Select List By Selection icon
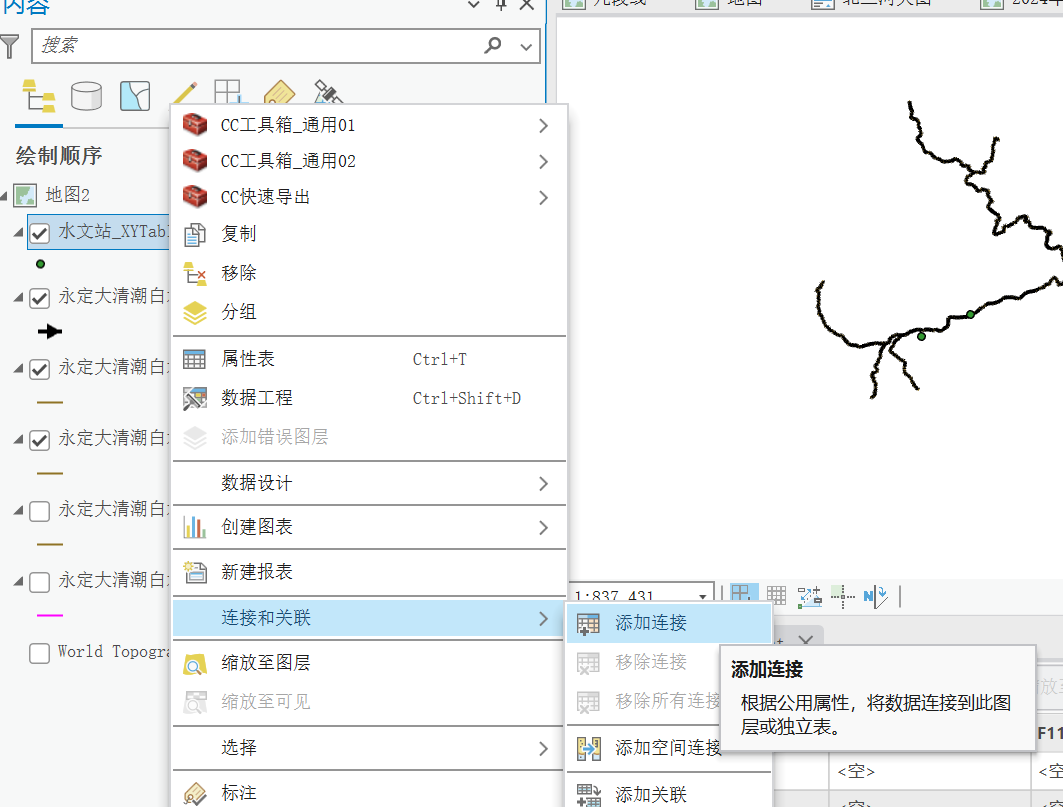Viewport: 1063px width, 807px height. 135,96
